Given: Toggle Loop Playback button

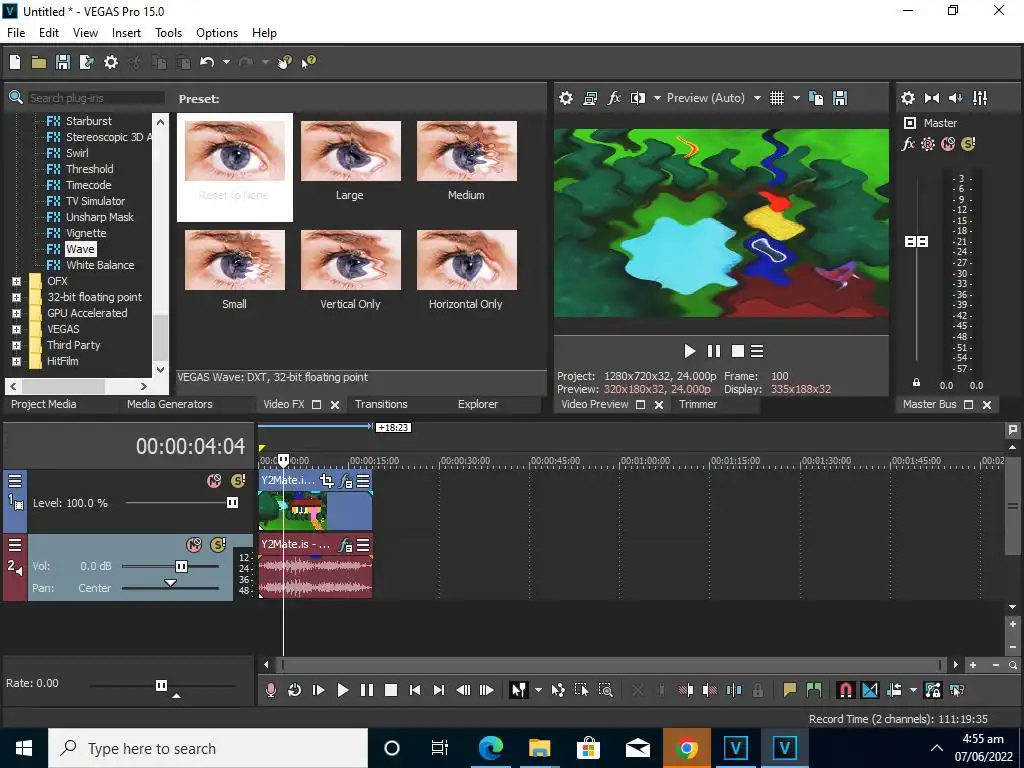Looking at the screenshot, I should pos(295,690).
